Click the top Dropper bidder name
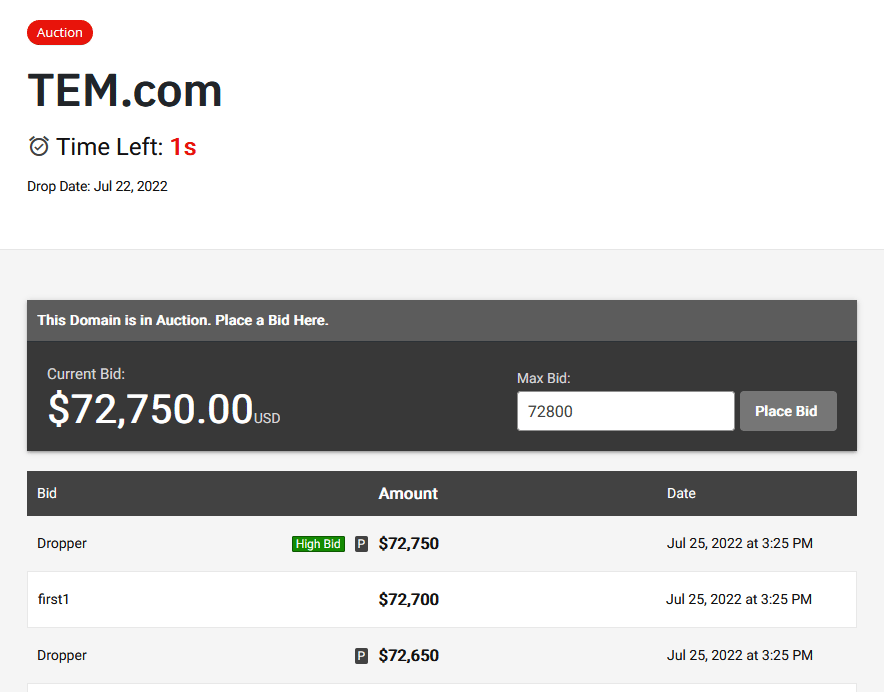 coord(62,544)
